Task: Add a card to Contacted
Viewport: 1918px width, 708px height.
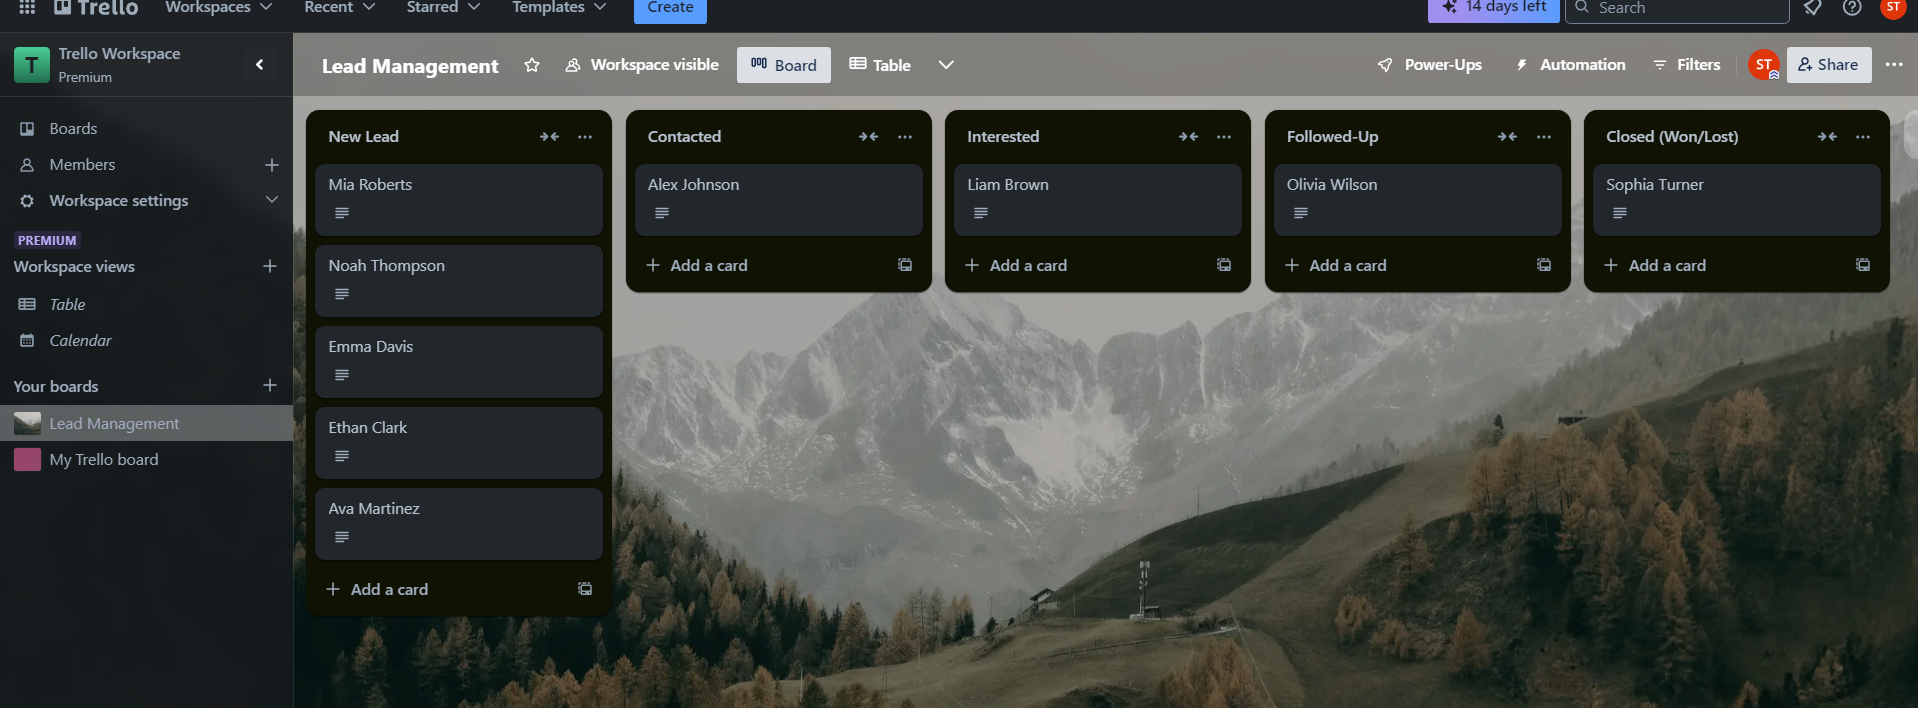Action: click(x=761, y=265)
